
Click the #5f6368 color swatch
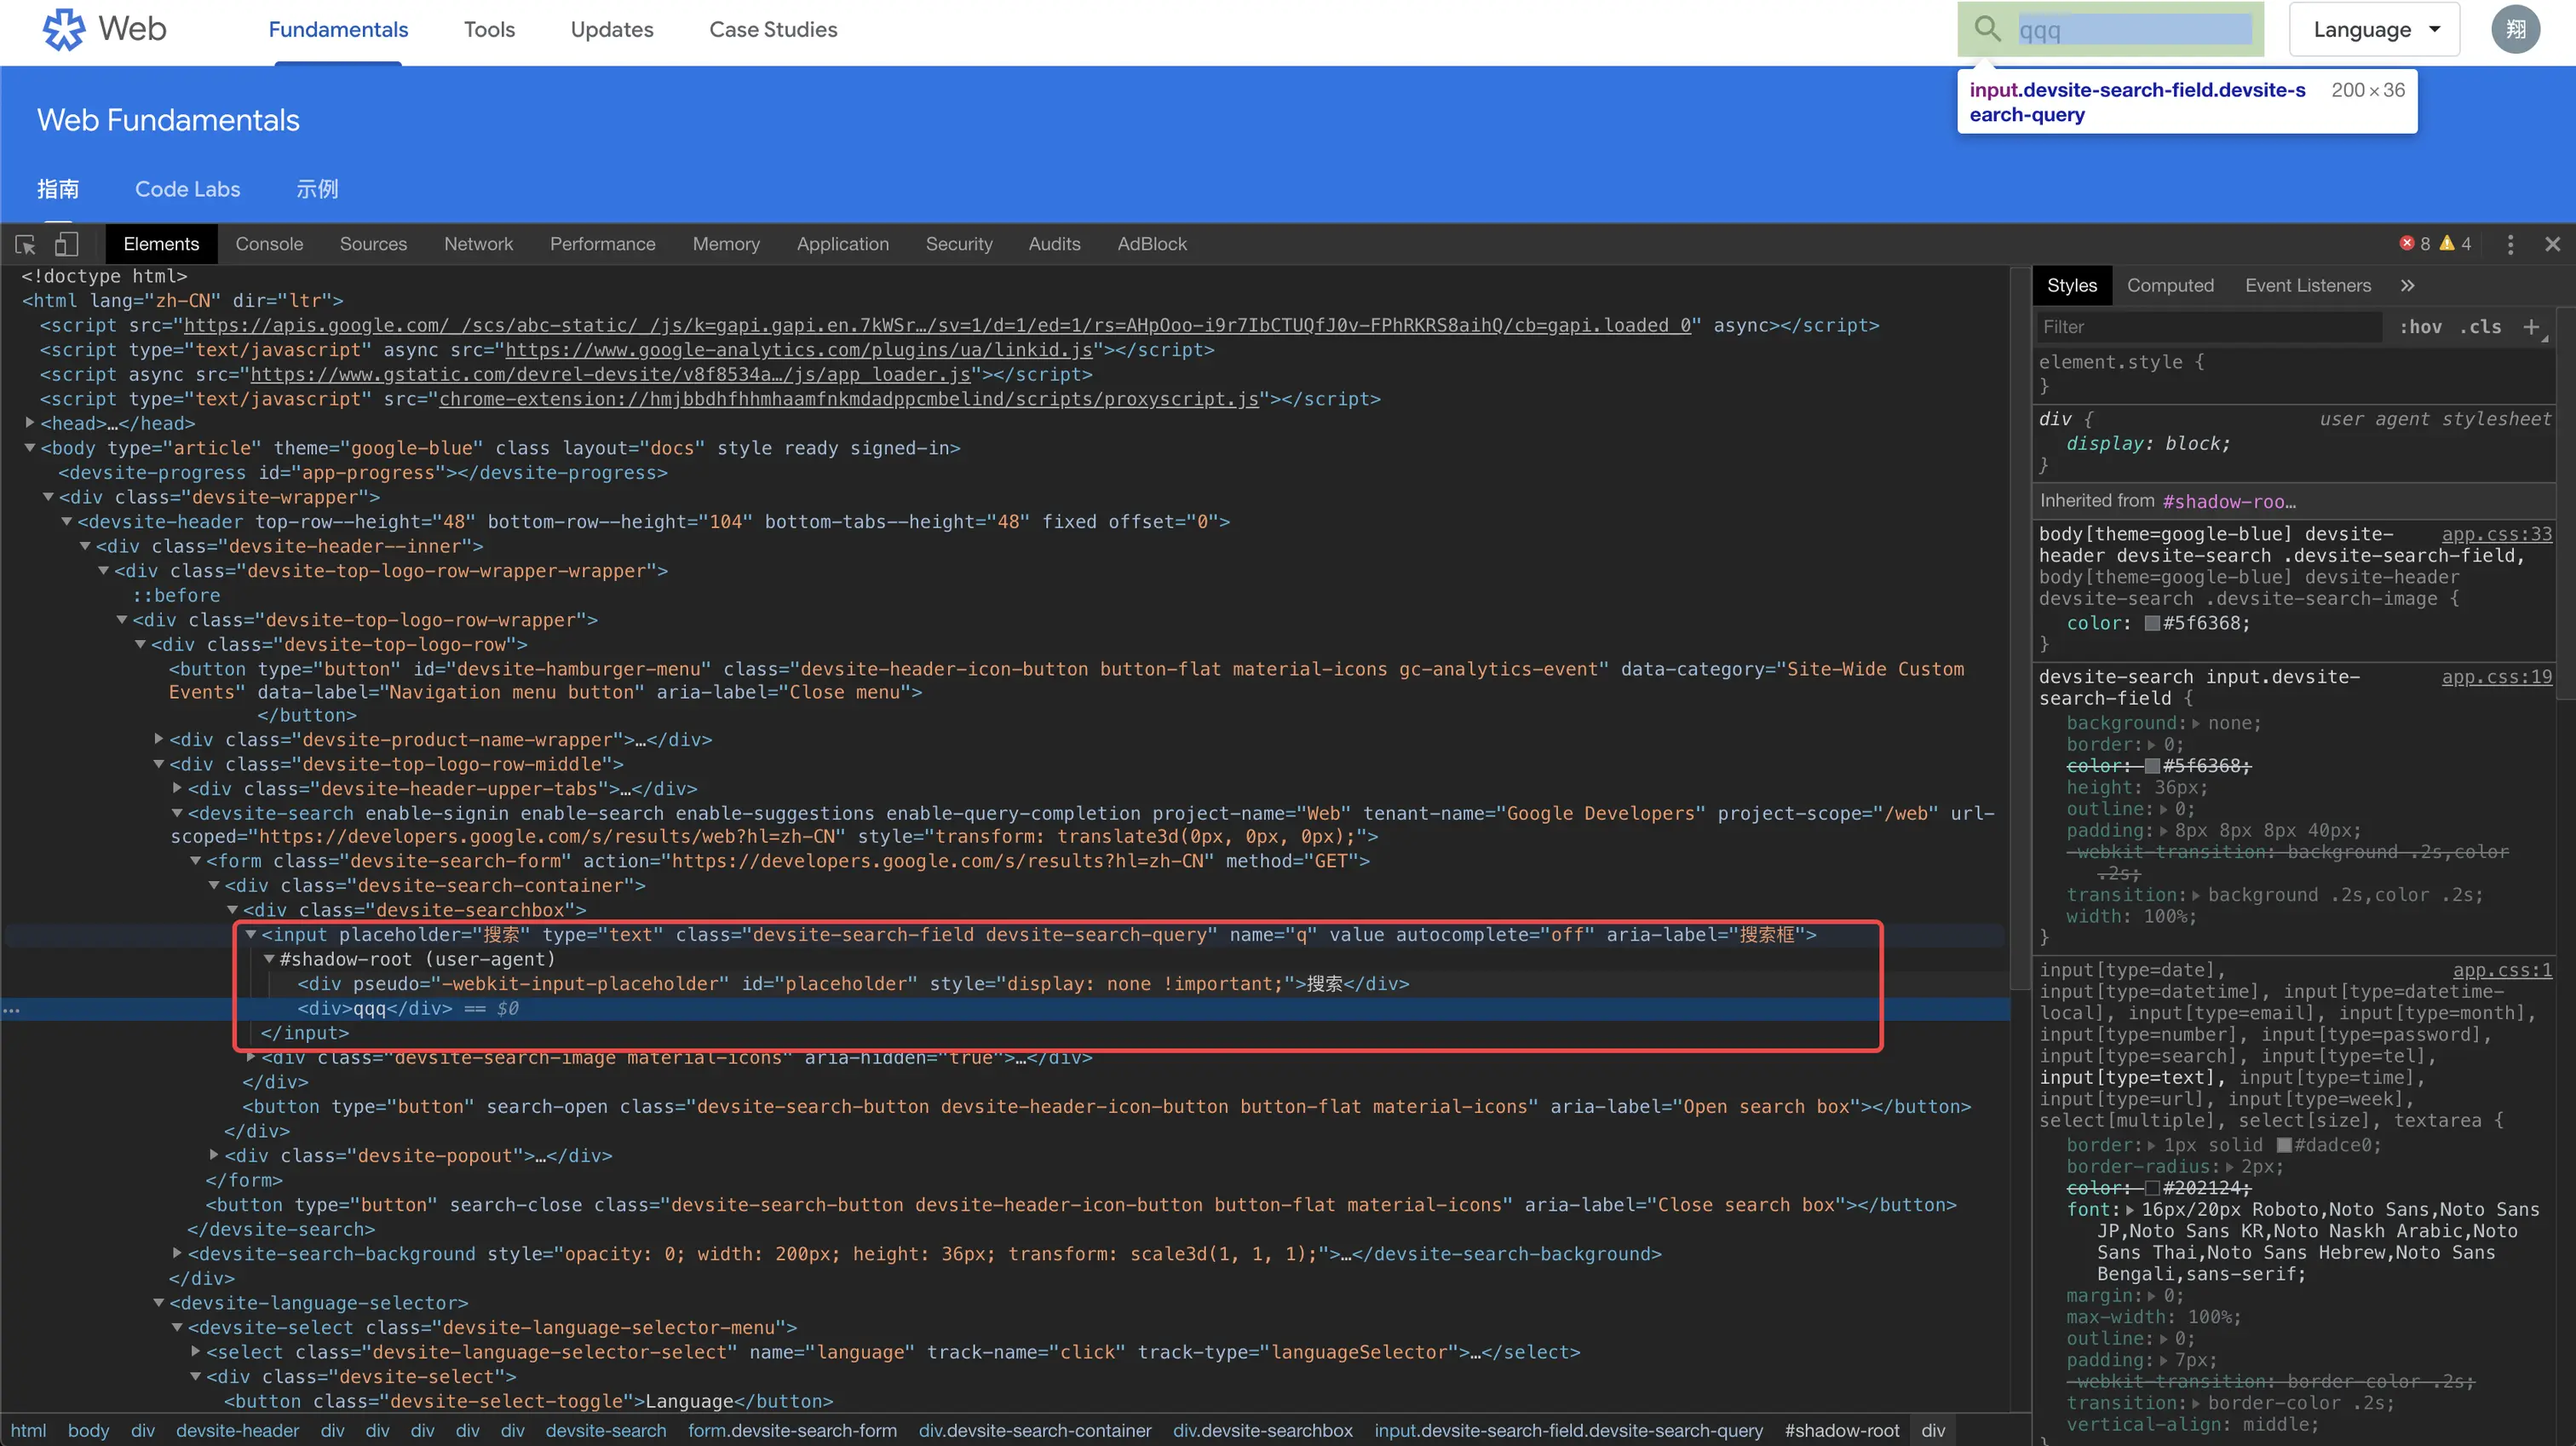point(2152,623)
